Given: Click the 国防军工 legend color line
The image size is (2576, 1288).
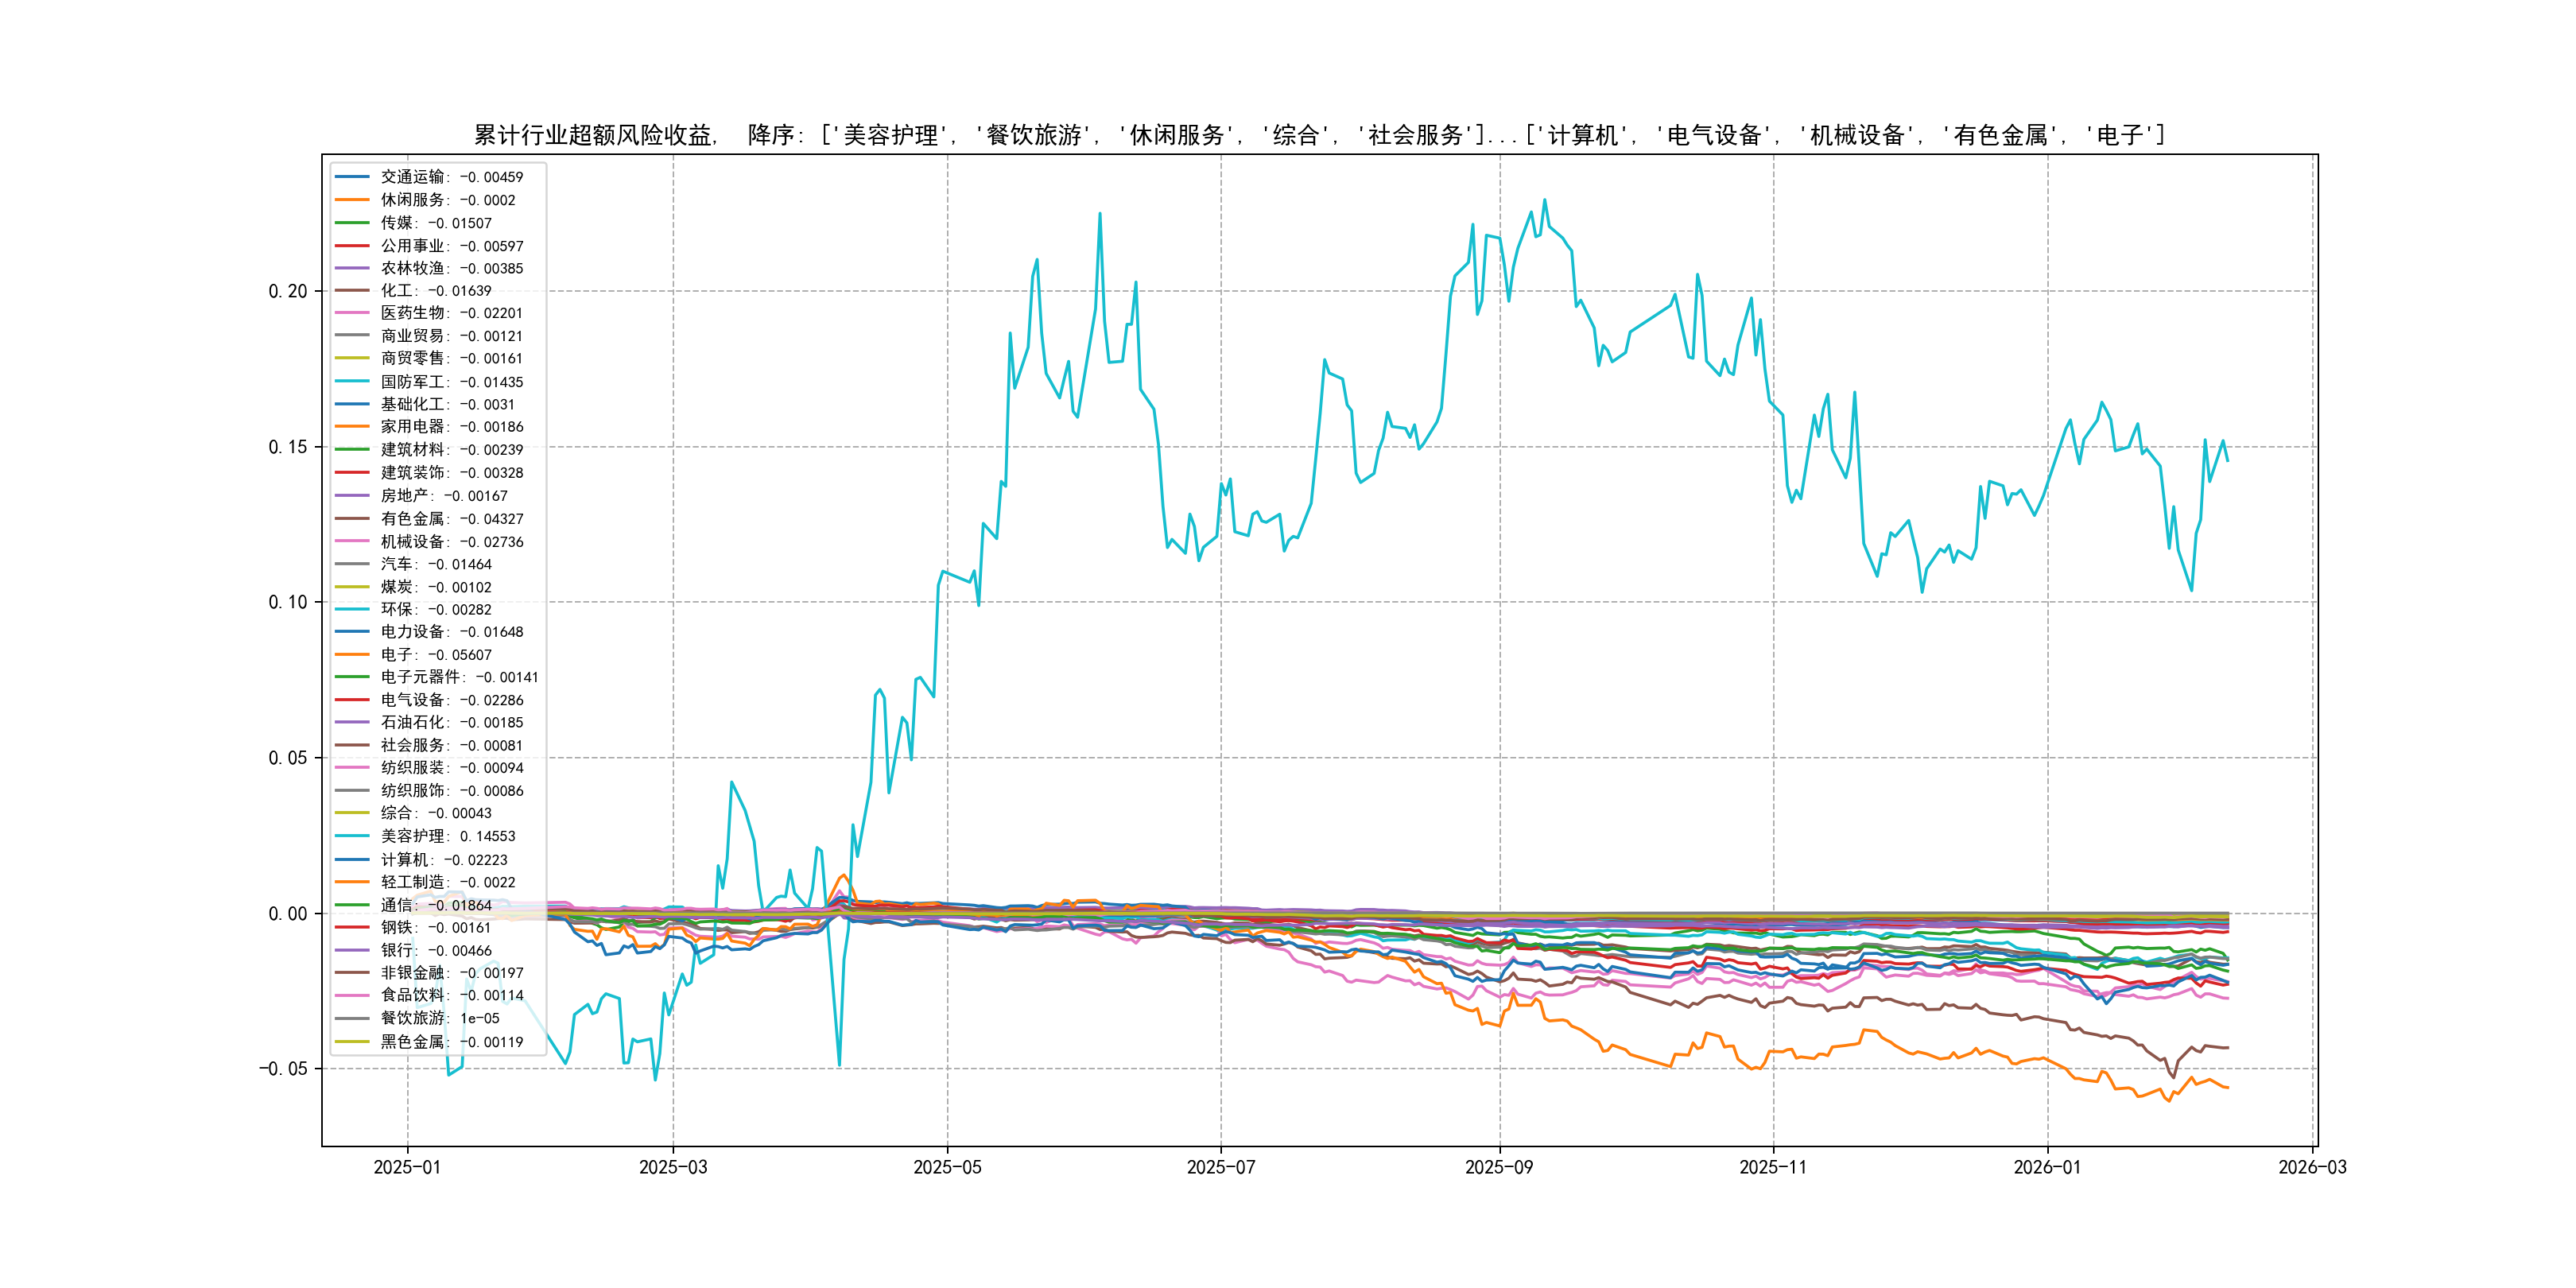Looking at the screenshot, I should [352, 382].
